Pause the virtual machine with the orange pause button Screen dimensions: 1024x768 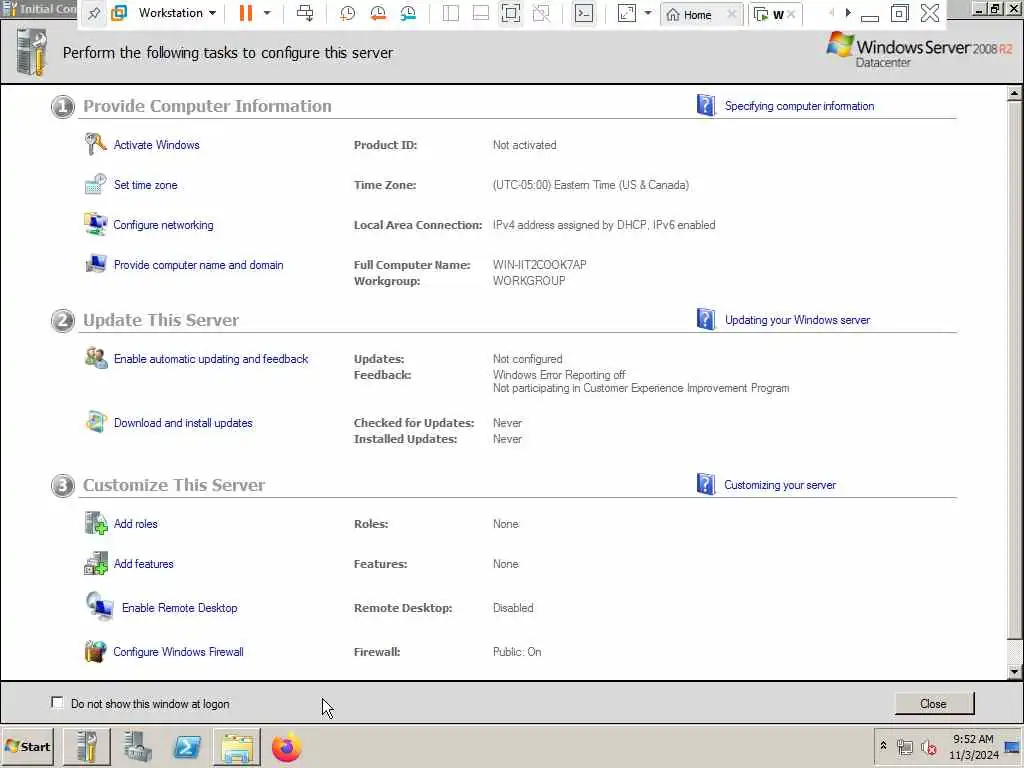pos(246,13)
